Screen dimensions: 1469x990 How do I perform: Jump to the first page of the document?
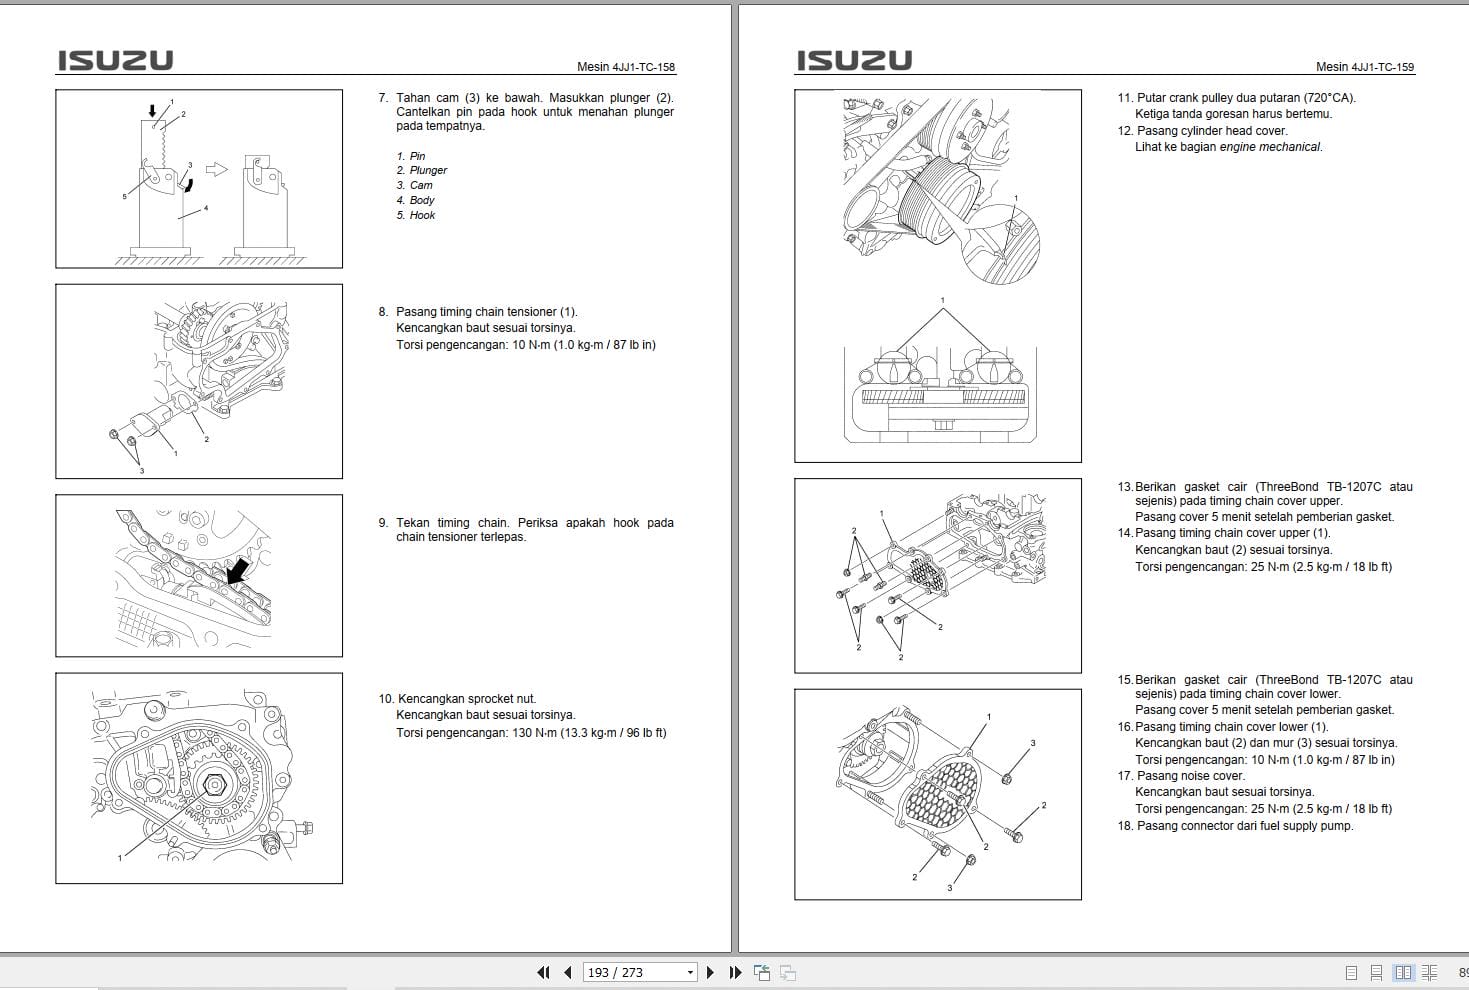pyautogui.click(x=544, y=971)
